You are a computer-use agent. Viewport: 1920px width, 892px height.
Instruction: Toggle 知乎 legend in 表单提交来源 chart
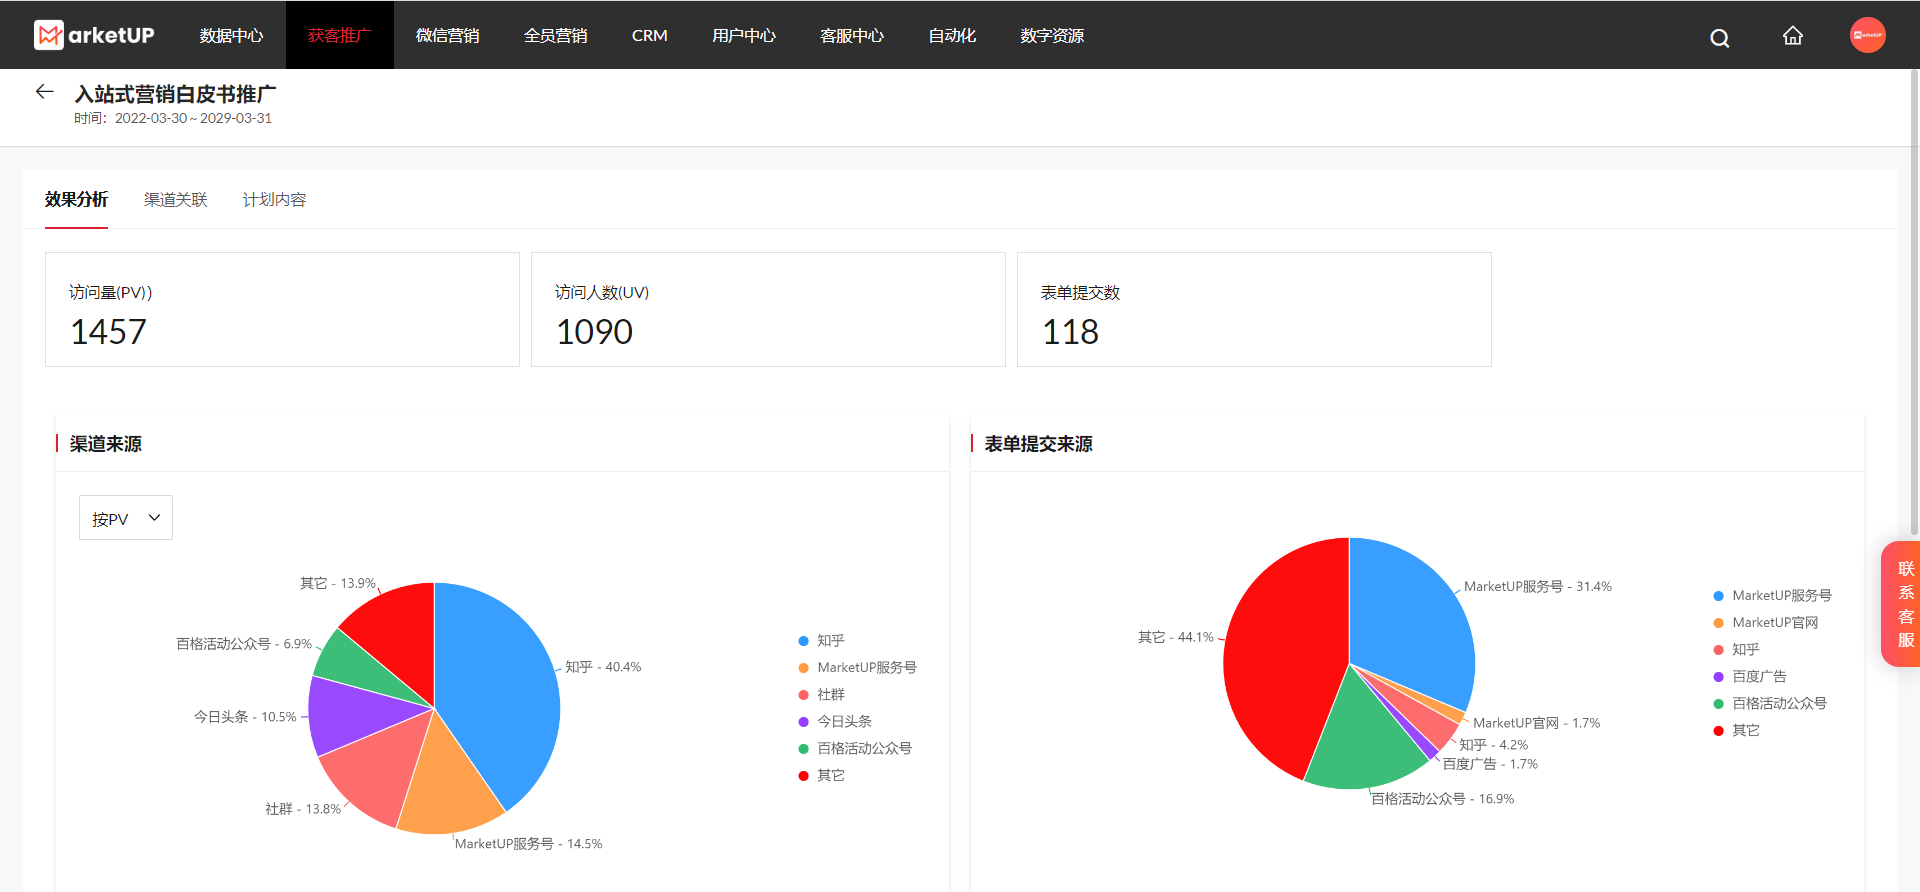1737,650
